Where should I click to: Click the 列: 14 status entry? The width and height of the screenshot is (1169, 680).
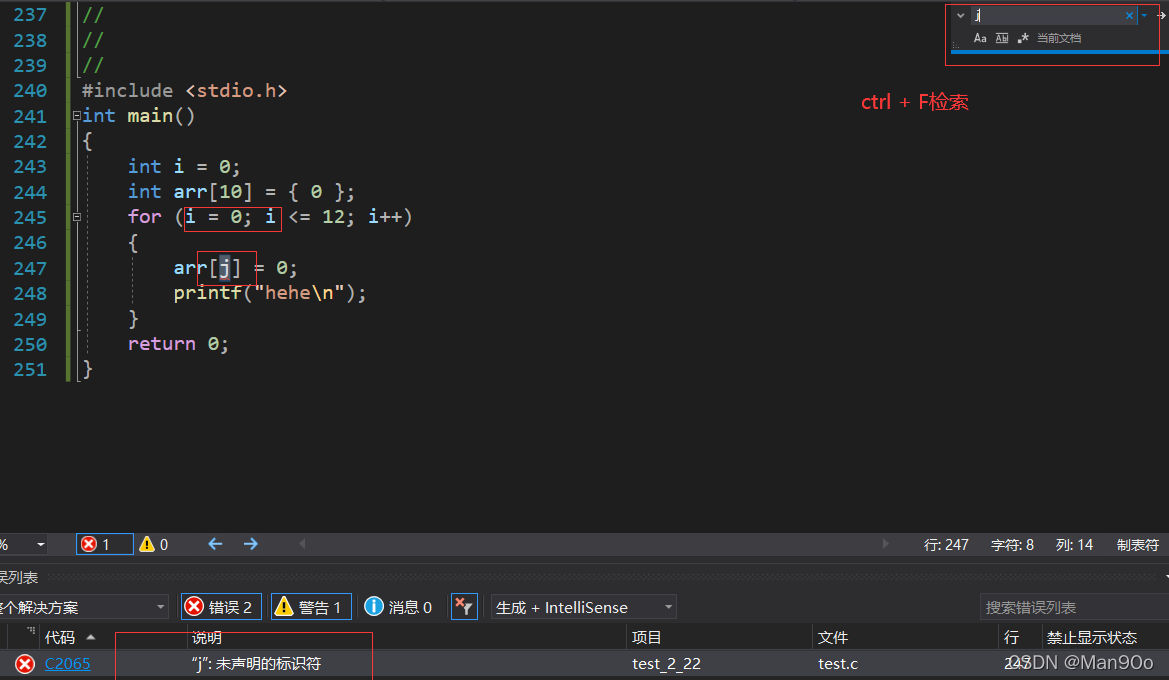coord(1074,545)
